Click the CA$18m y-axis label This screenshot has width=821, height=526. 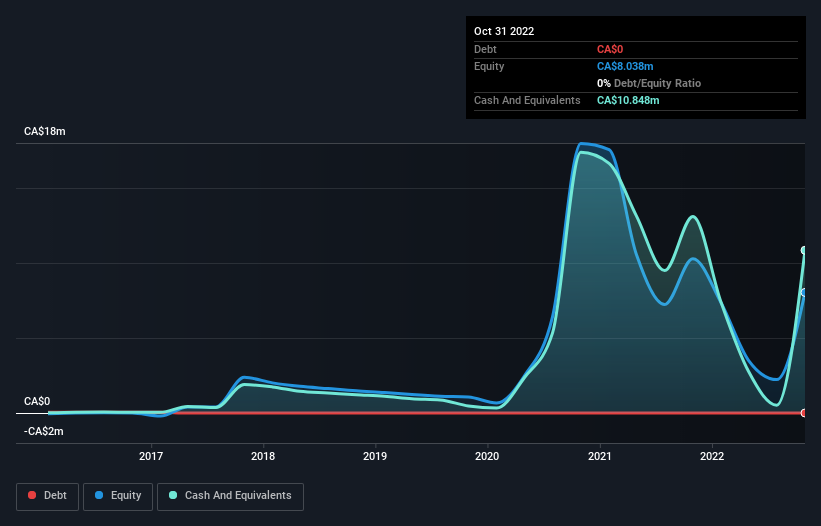(x=45, y=131)
